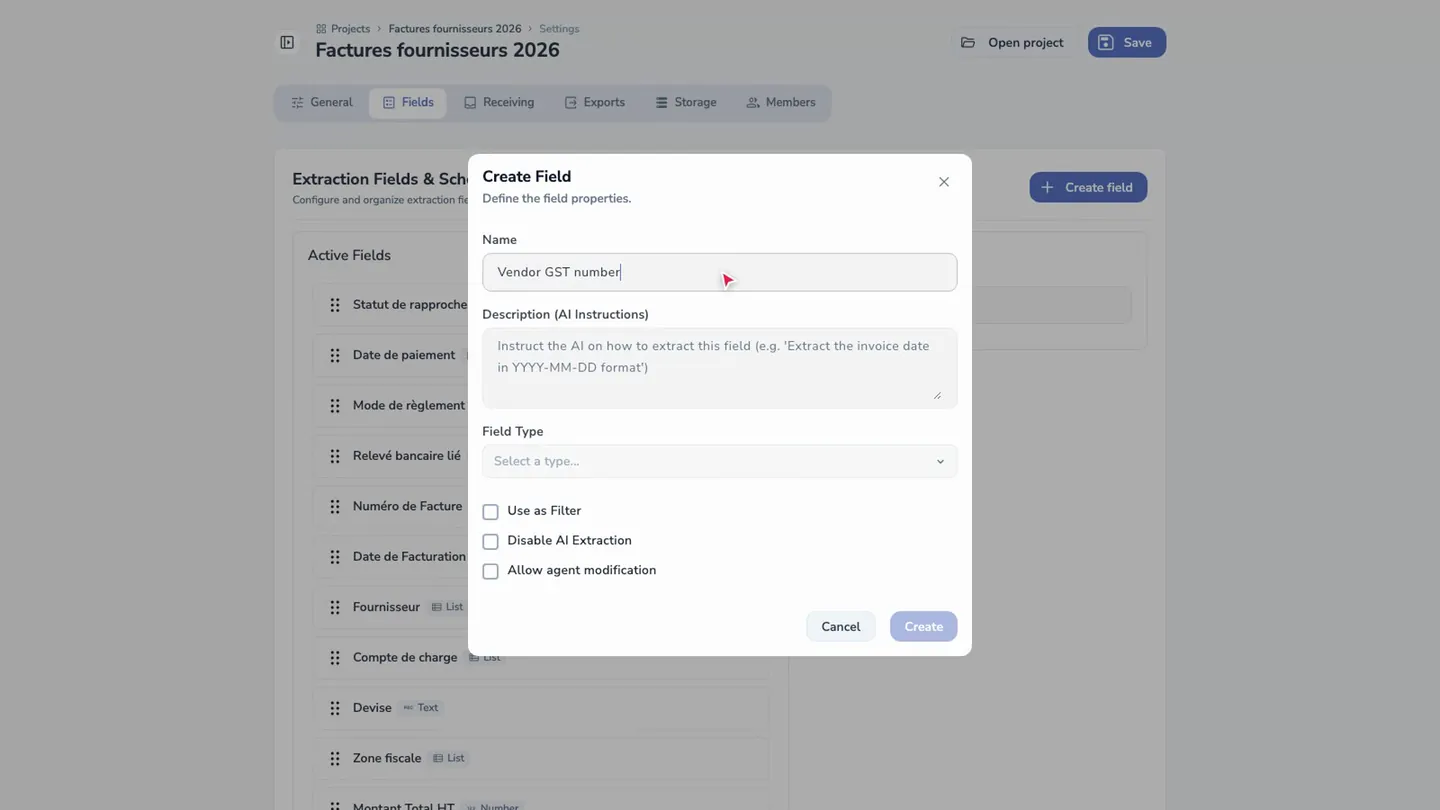Click drag handle for Fournisseur field
Viewport: 1440px width, 810px height.
(x=335, y=607)
